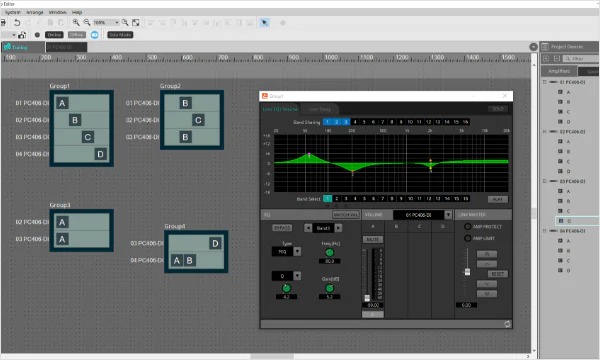Step to next band with right arrow
The image size is (600, 360).
tap(338, 228)
